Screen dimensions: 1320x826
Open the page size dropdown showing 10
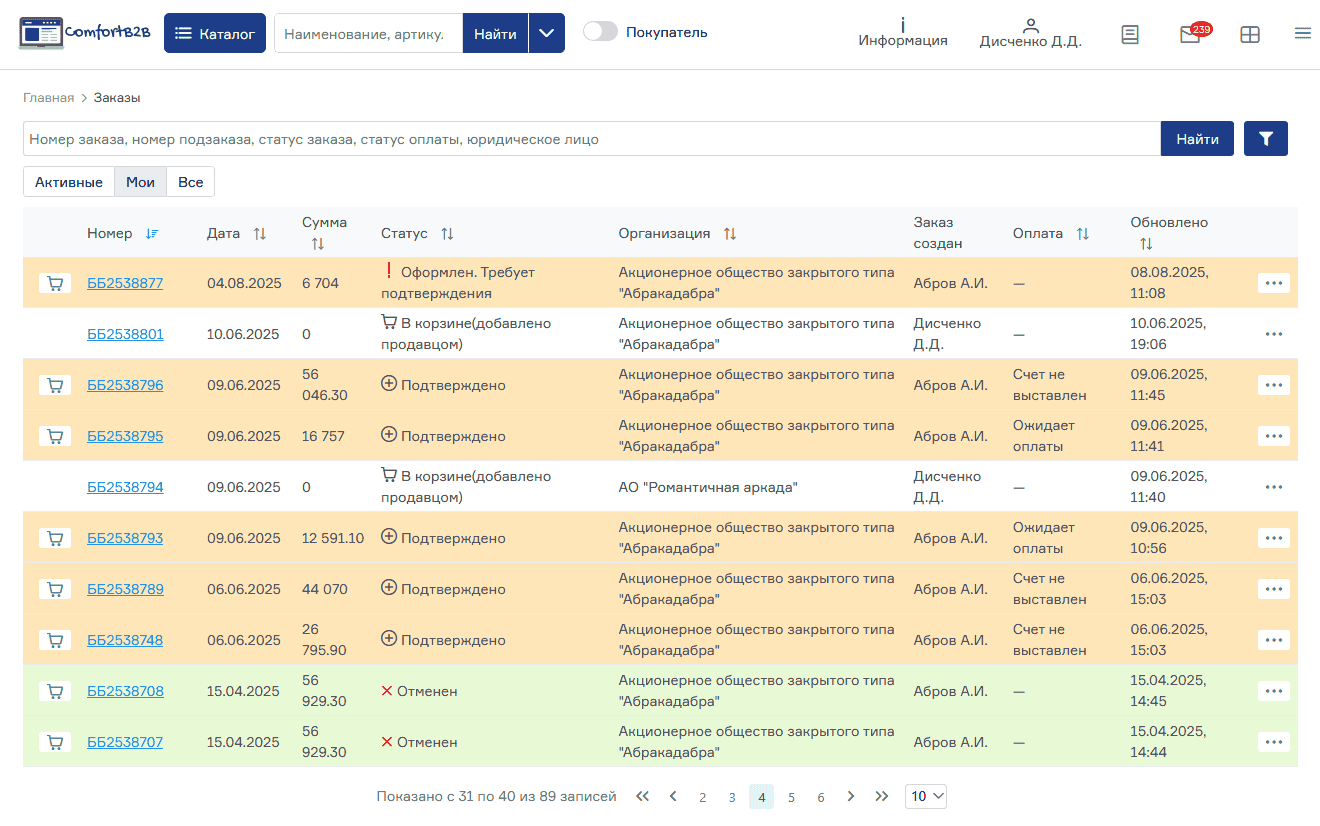pyautogui.click(x=926, y=796)
